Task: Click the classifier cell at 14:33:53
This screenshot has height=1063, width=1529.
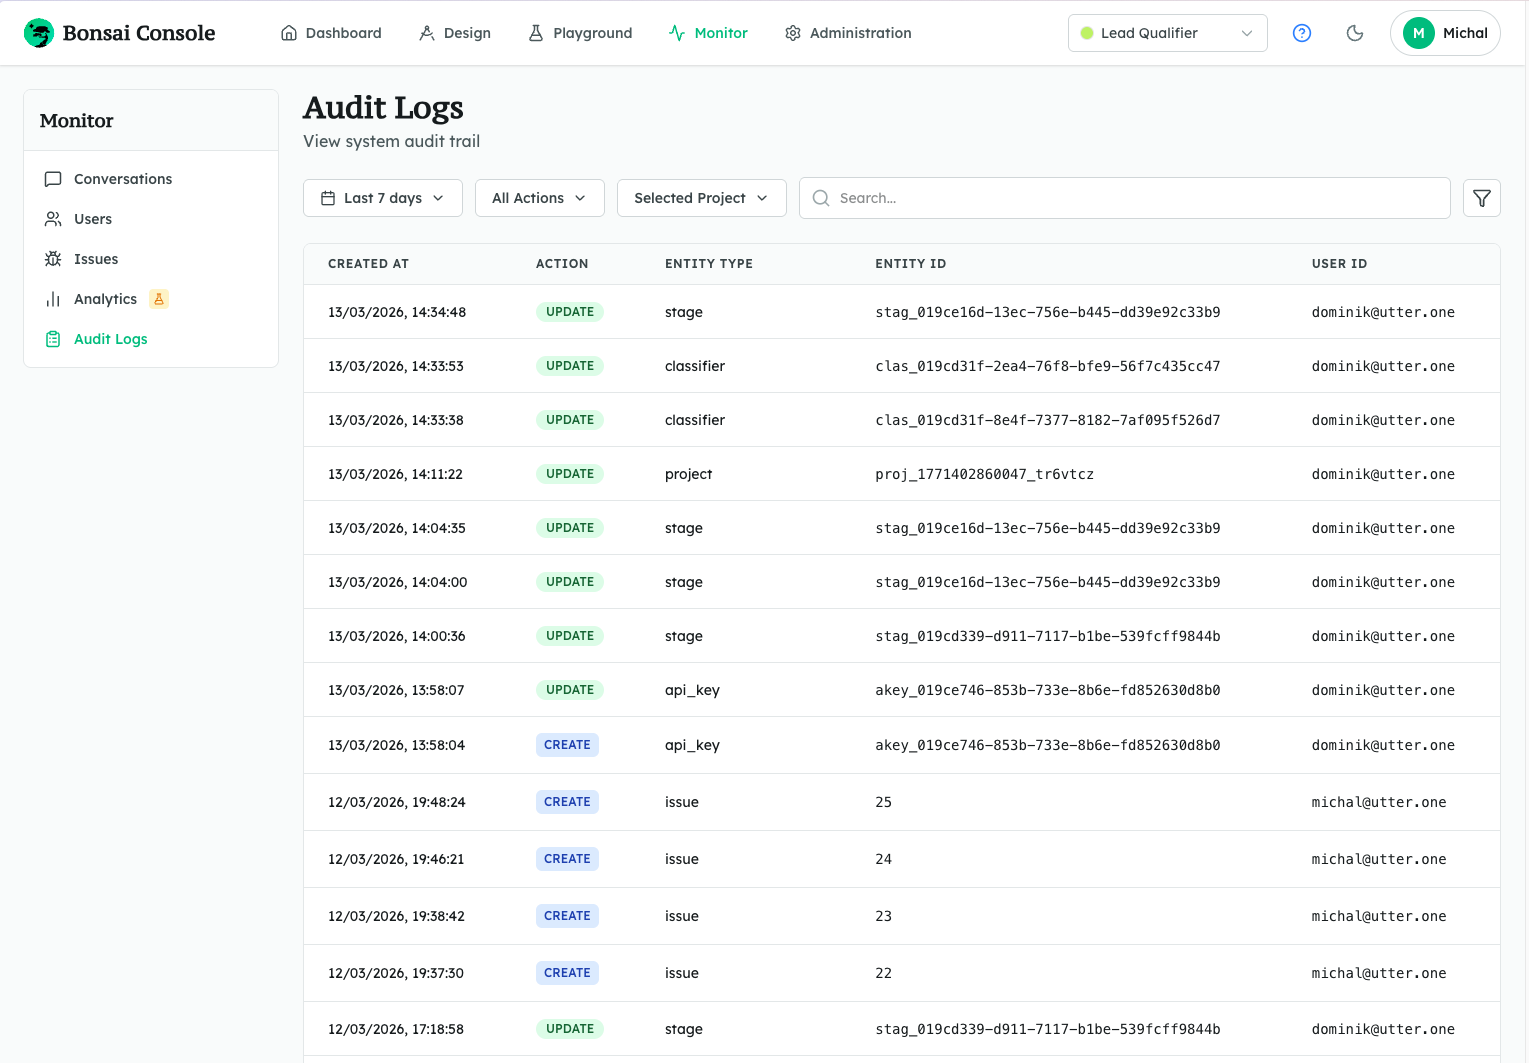Action: point(695,366)
